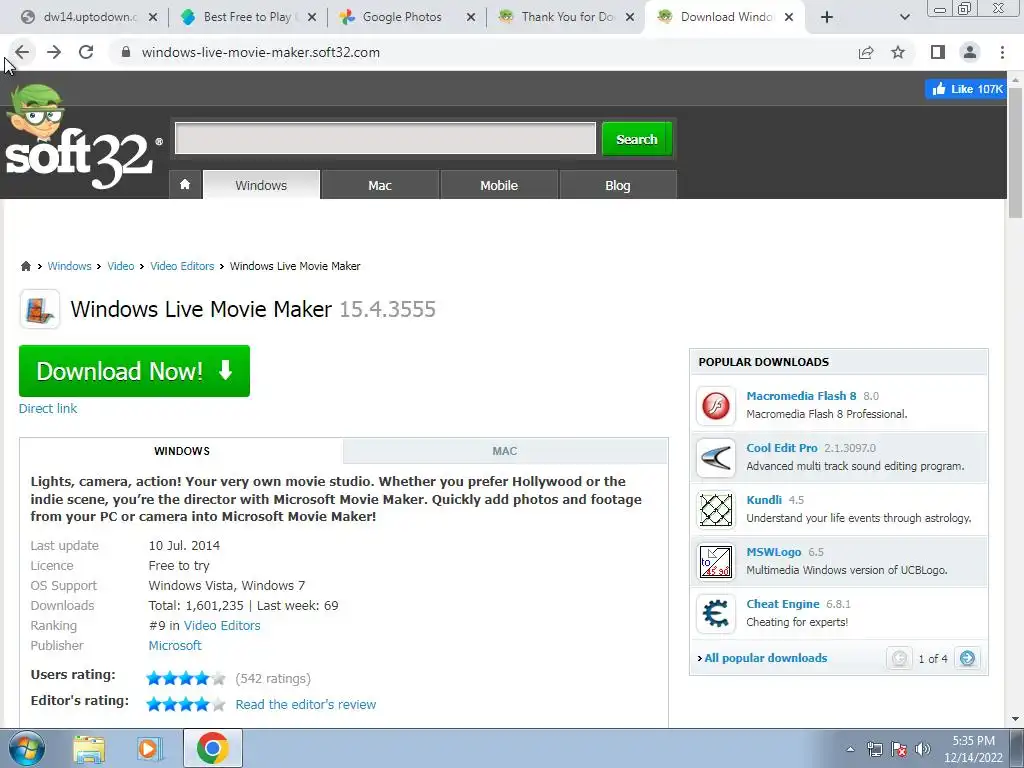Read the editor's review link
The height and width of the screenshot is (768, 1024).
[x=306, y=704]
